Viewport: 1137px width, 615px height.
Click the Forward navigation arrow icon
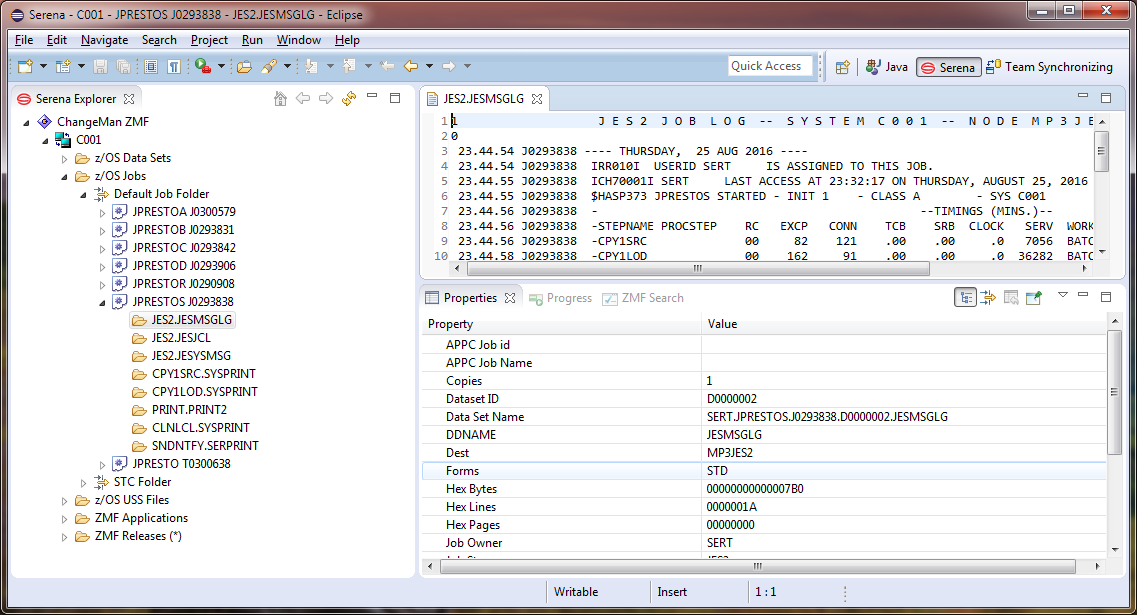tap(449, 67)
